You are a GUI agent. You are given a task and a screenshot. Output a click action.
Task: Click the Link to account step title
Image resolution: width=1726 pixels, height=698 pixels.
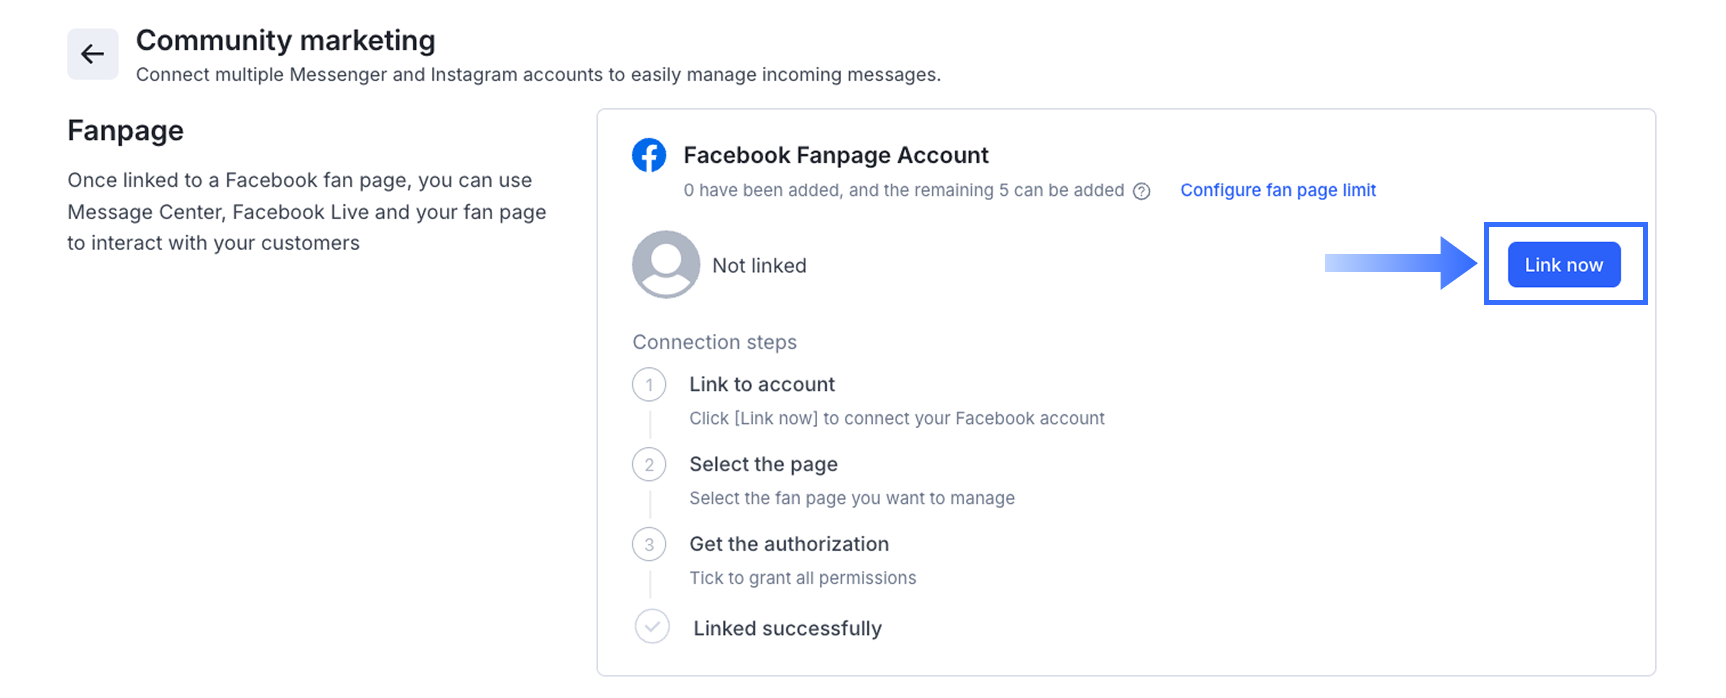pyautogui.click(x=762, y=385)
